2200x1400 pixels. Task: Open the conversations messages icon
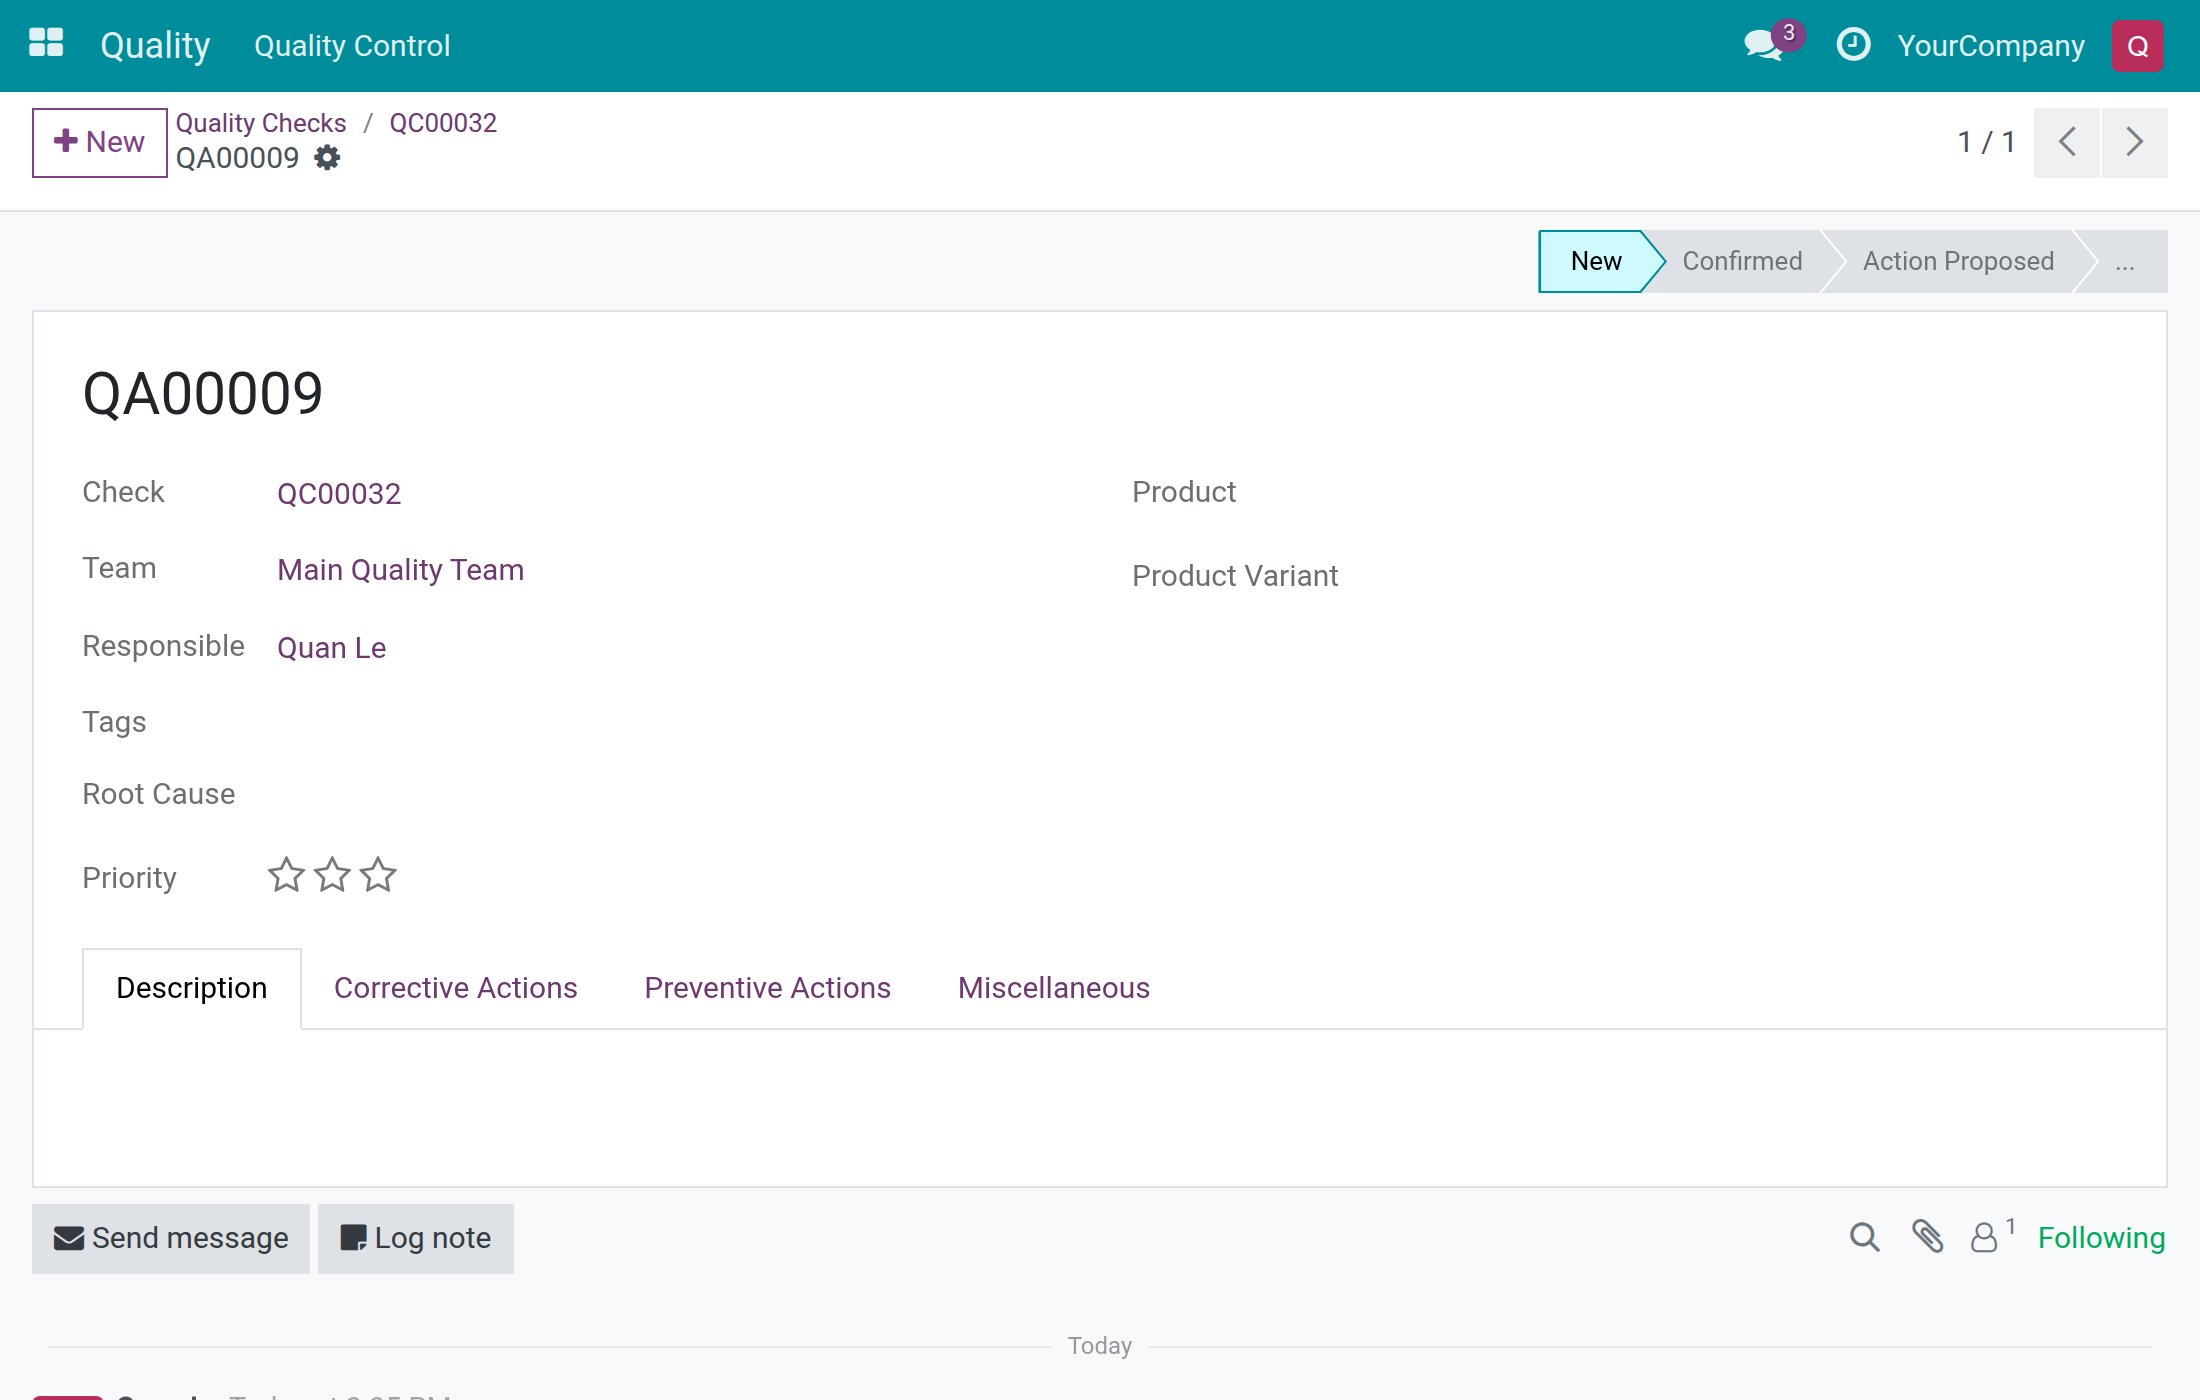coord(1764,45)
